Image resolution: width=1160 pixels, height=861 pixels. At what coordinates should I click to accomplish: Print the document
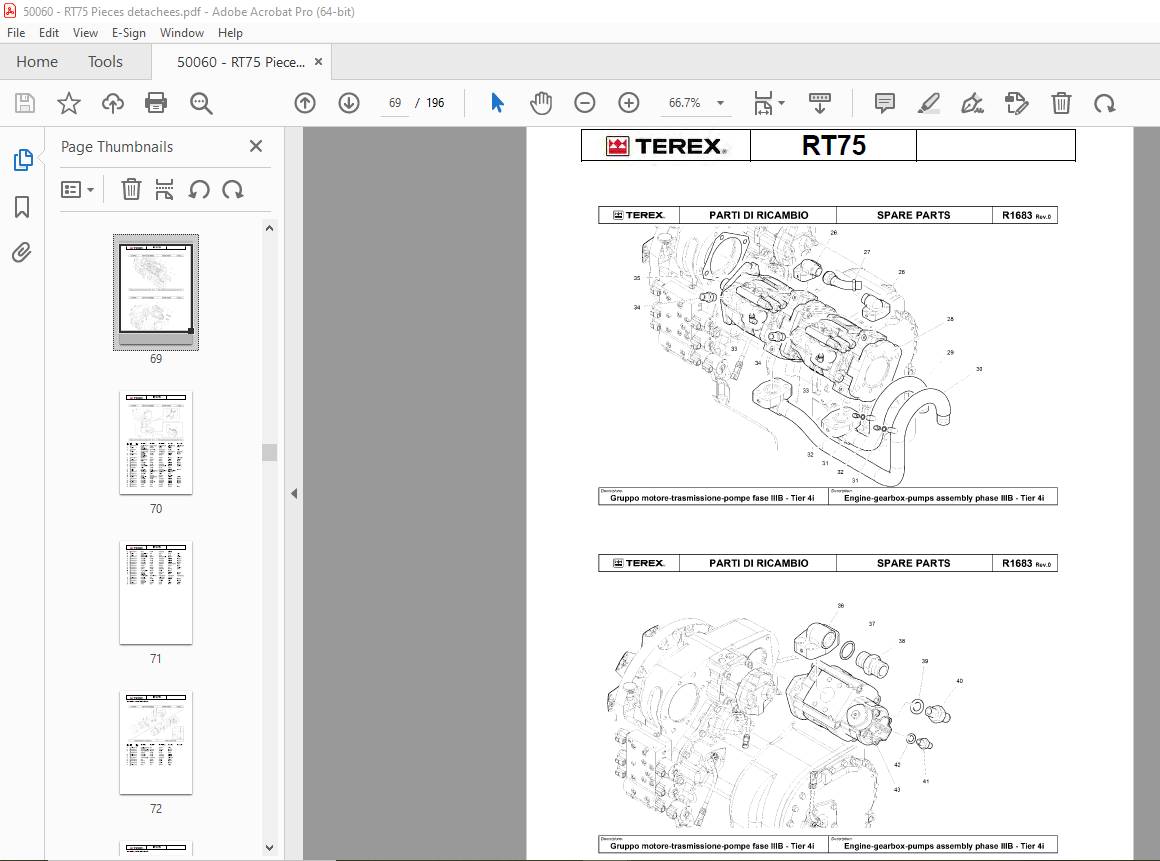(x=156, y=103)
